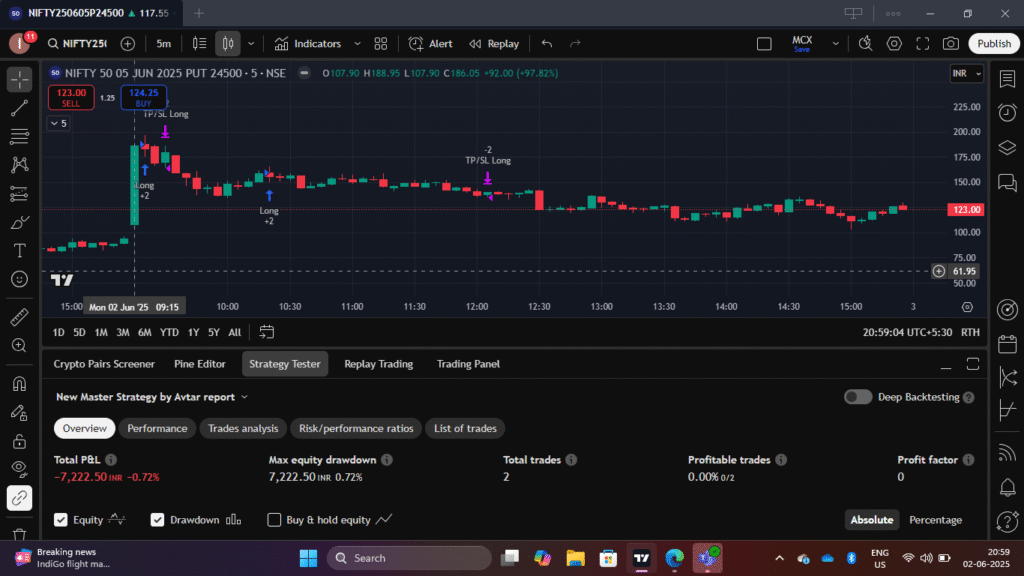Expand the New Master Strategy report dropdown

152,397
